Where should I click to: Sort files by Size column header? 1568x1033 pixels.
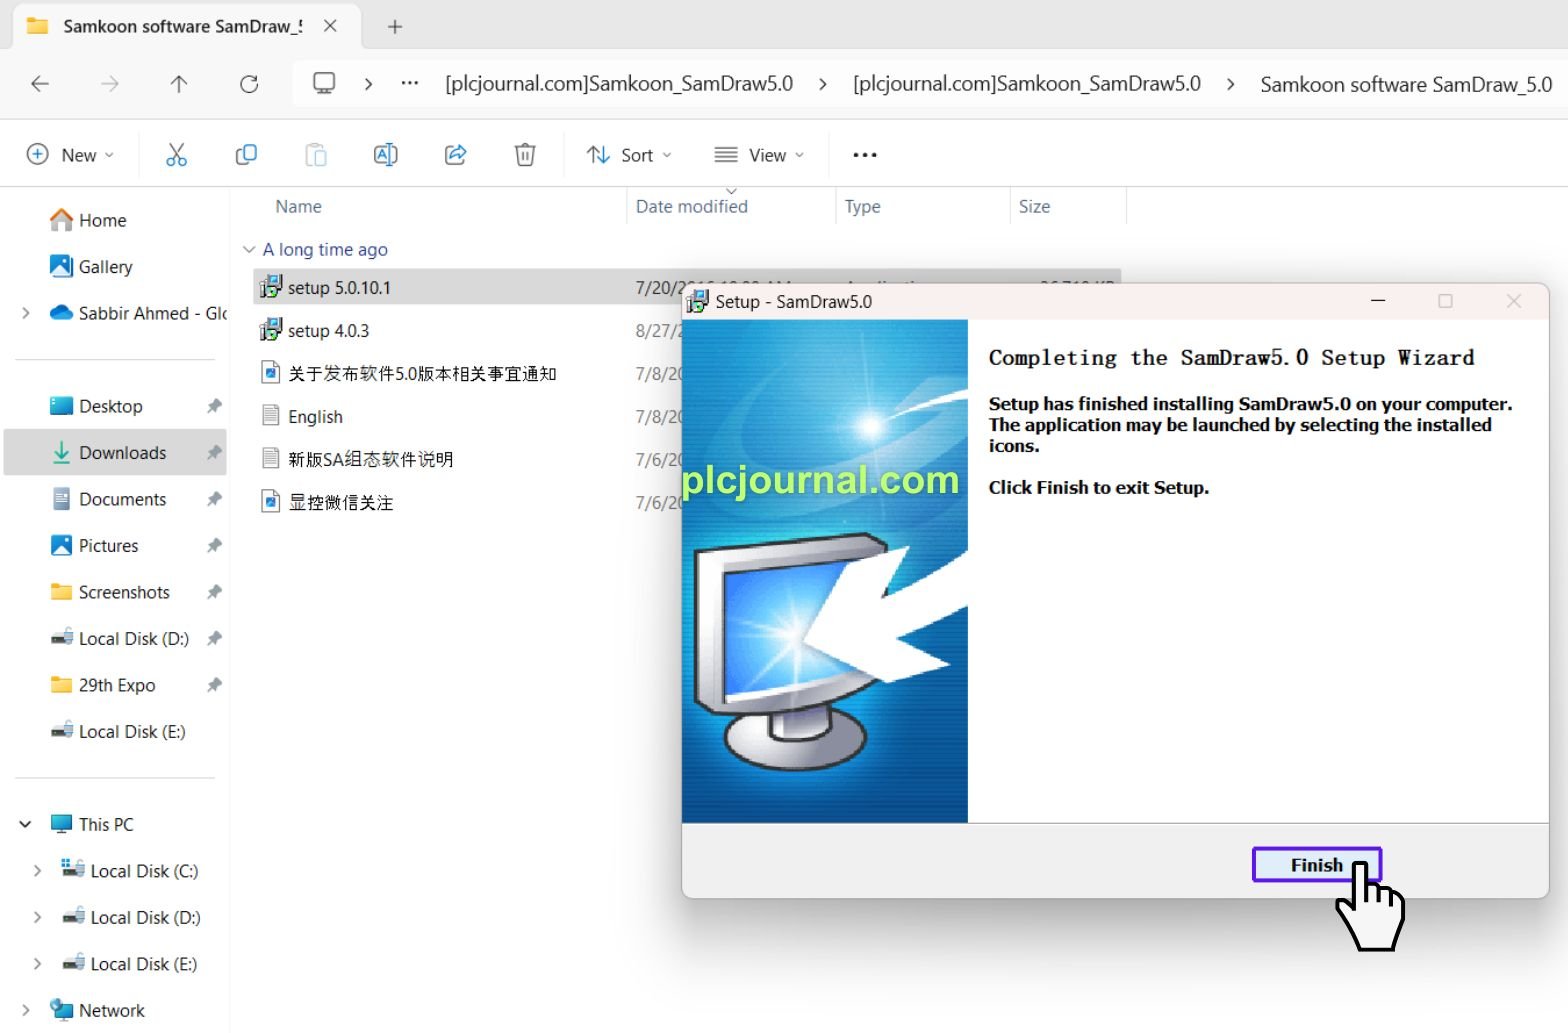[1034, 206]
